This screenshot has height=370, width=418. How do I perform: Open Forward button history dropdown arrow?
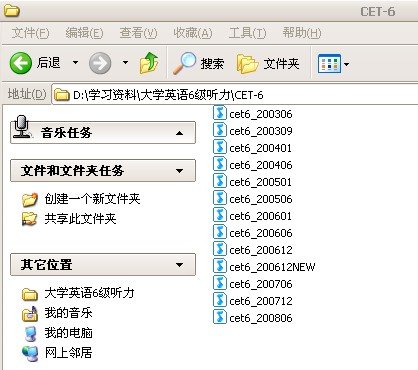125,62
